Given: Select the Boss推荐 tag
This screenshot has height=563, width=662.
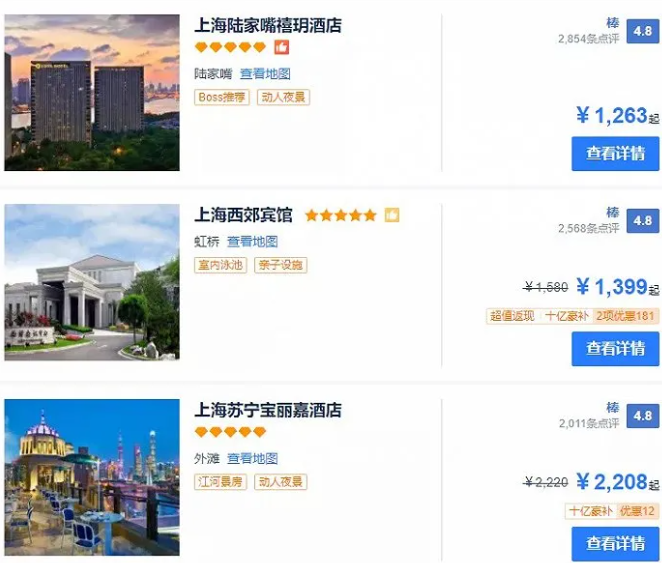Looking at the screenshot, I should tap(222, 97).
